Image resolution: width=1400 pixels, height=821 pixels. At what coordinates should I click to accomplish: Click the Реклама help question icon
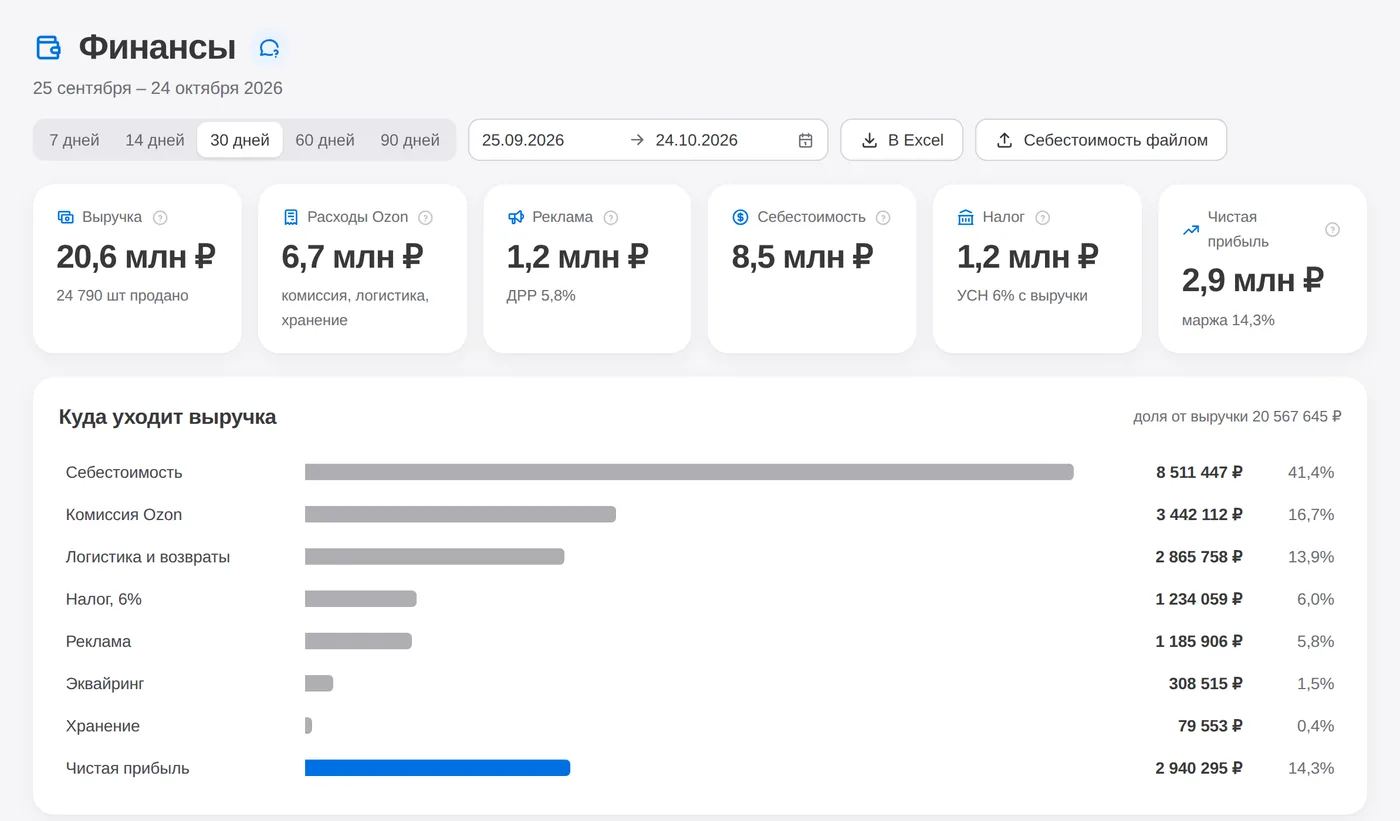[x=611, y=217]
